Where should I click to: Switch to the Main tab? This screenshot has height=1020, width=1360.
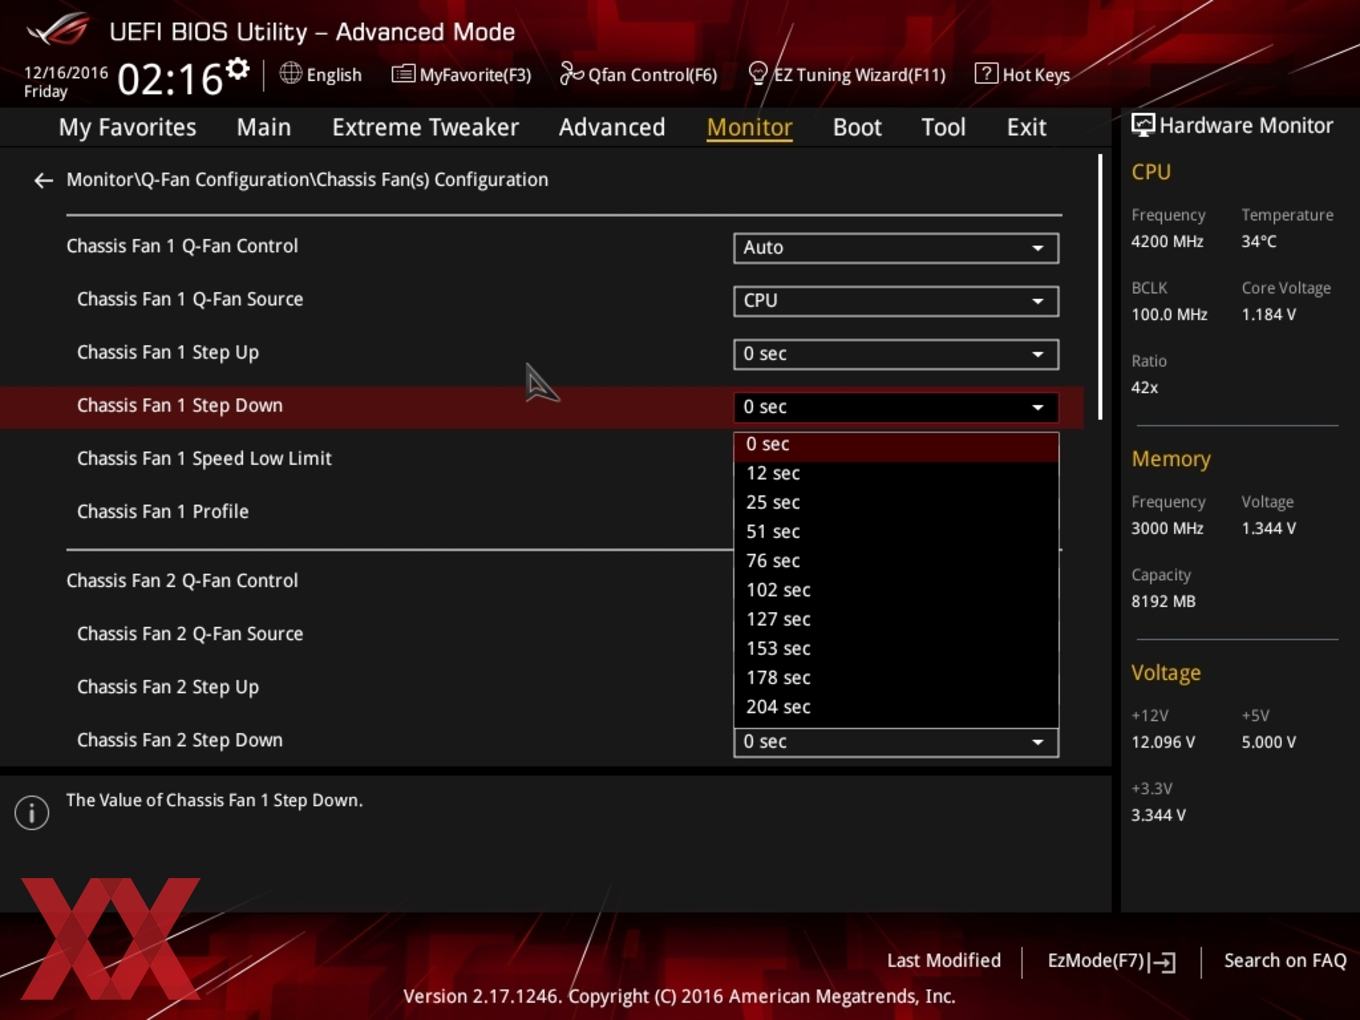pos(264,127)
